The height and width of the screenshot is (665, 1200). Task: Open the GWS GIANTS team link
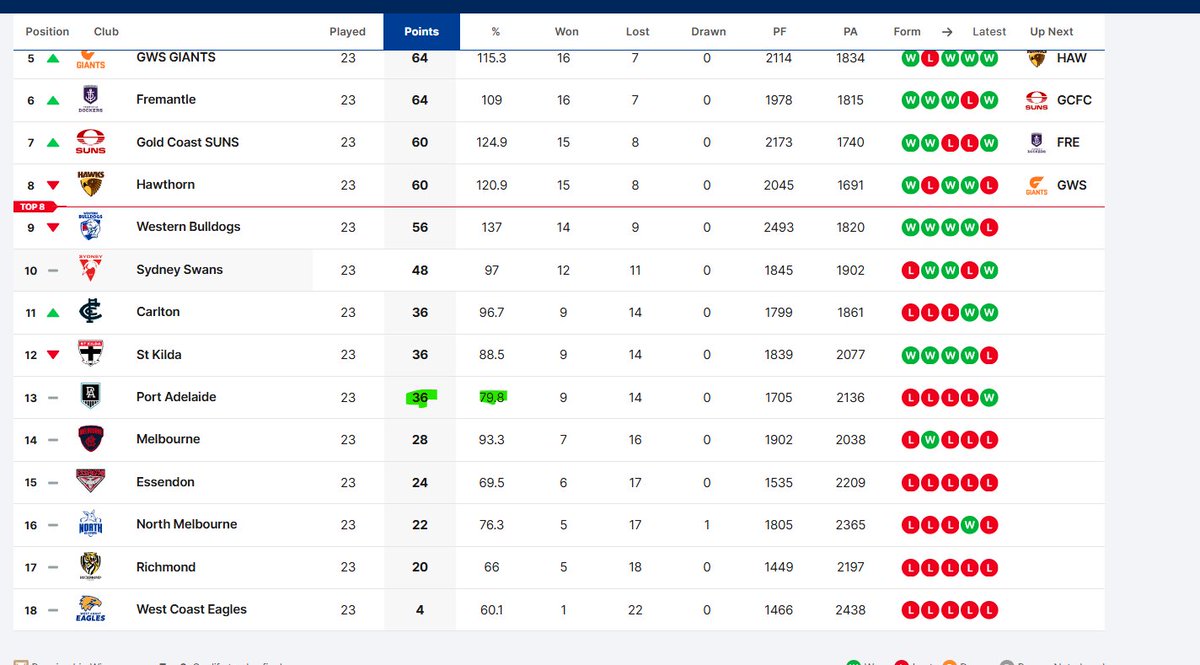[x=176, y=58]
